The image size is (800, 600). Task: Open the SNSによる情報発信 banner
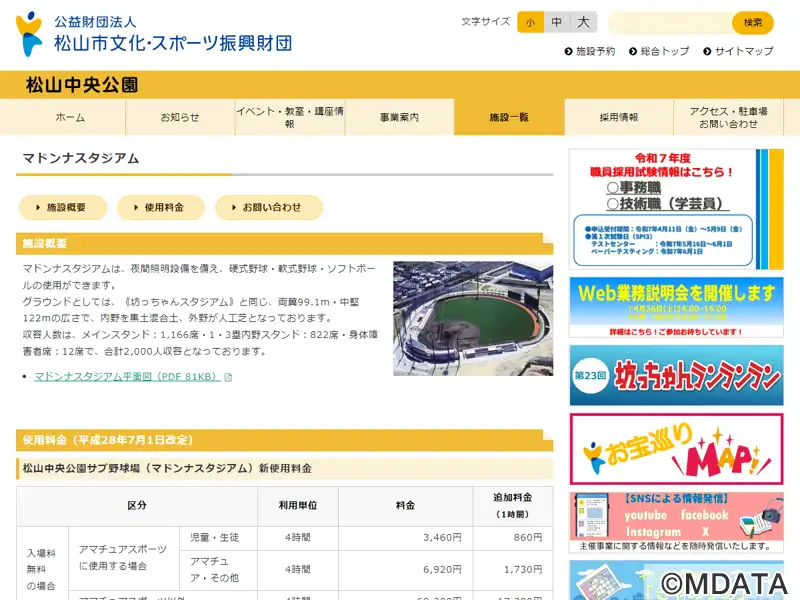pos(676,522)
